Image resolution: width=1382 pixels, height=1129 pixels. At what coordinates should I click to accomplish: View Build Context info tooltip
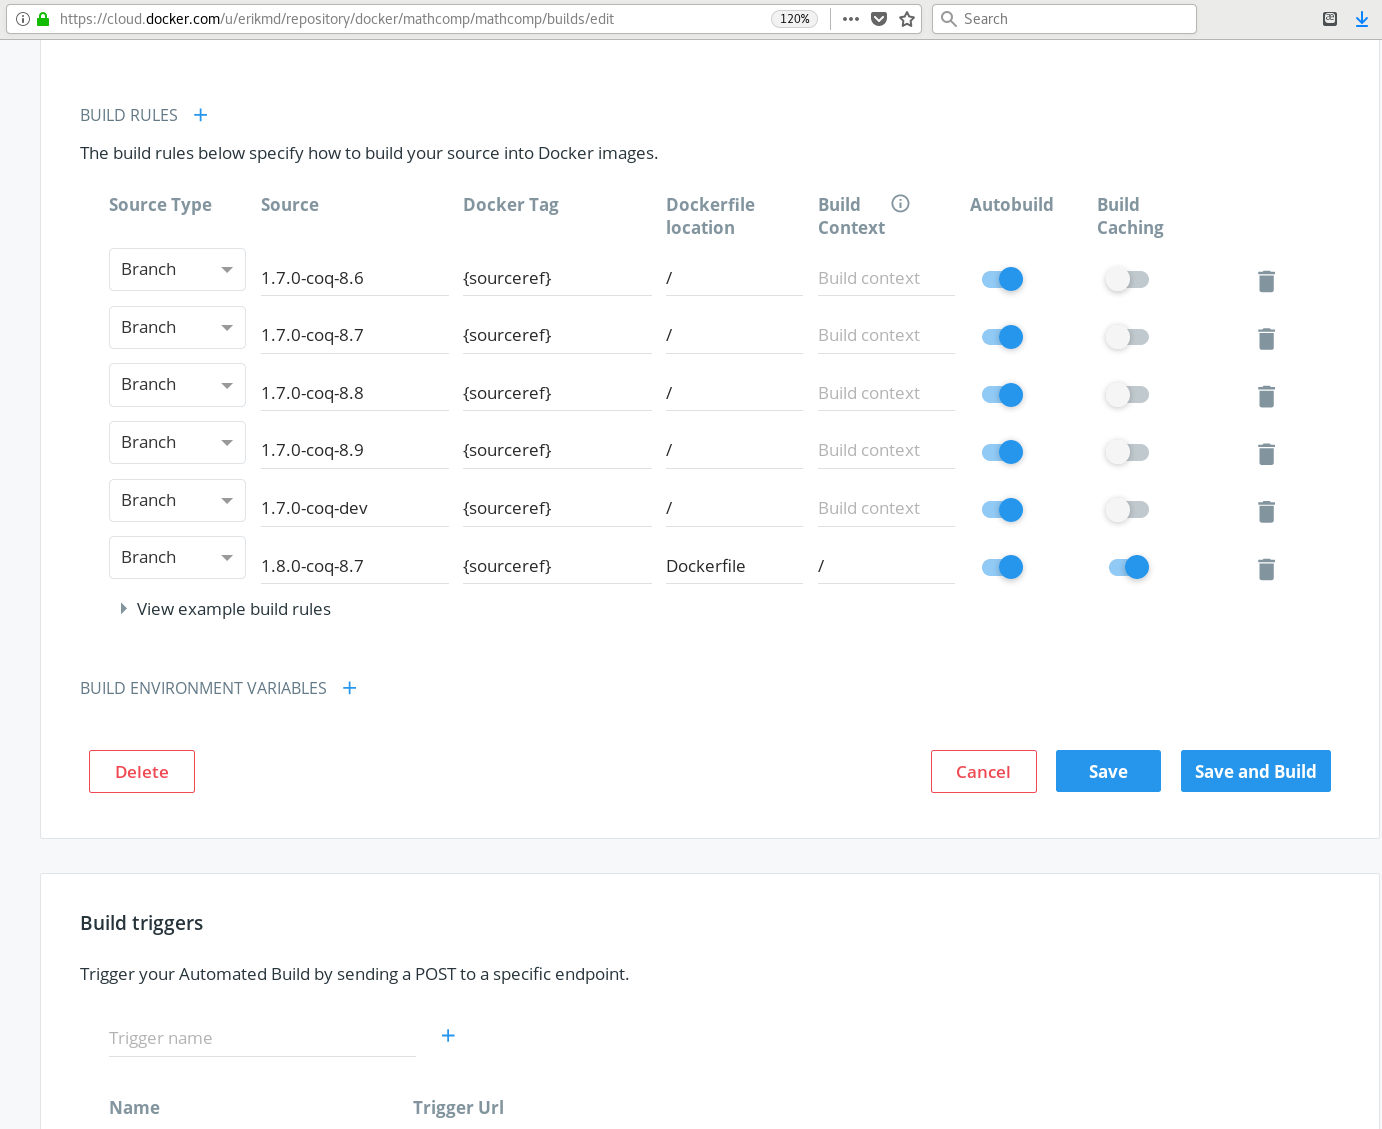click(900, 203)
